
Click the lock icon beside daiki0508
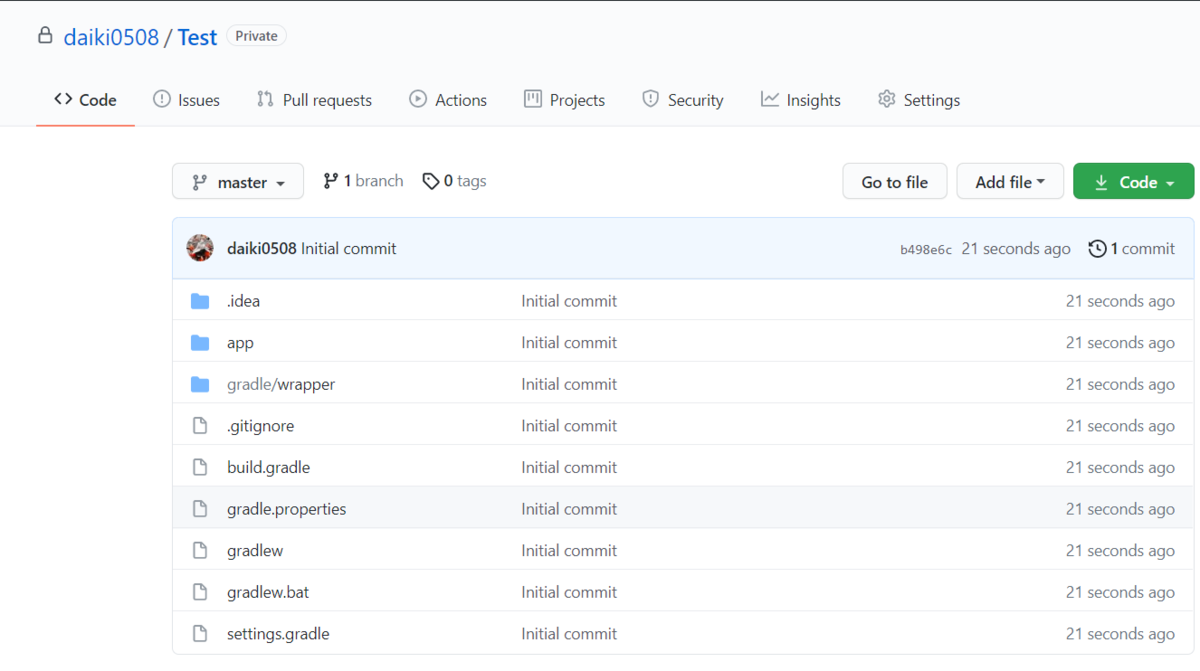coord(45,36)
